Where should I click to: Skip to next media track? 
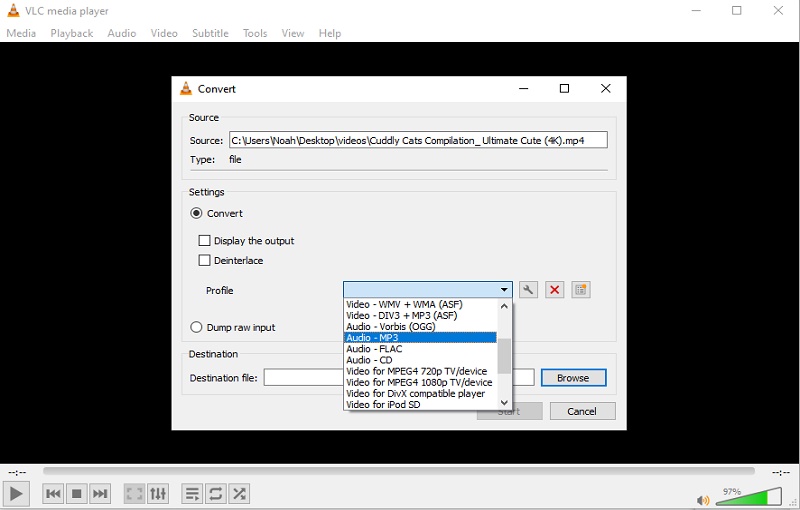click(100, 494)
